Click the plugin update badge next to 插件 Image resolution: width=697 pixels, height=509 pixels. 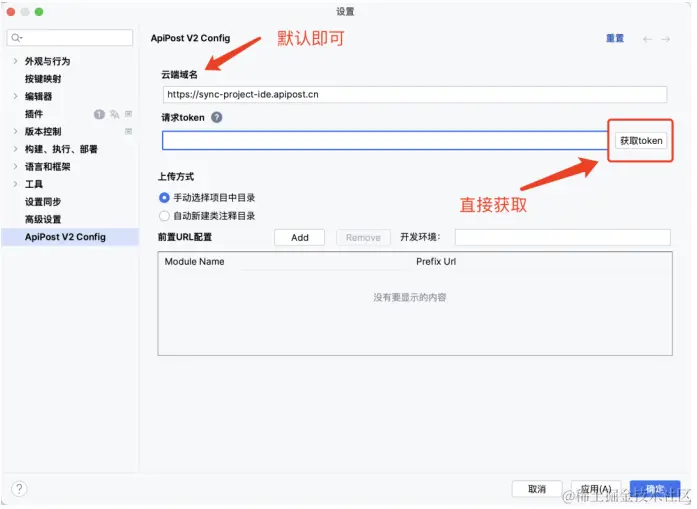100,115
